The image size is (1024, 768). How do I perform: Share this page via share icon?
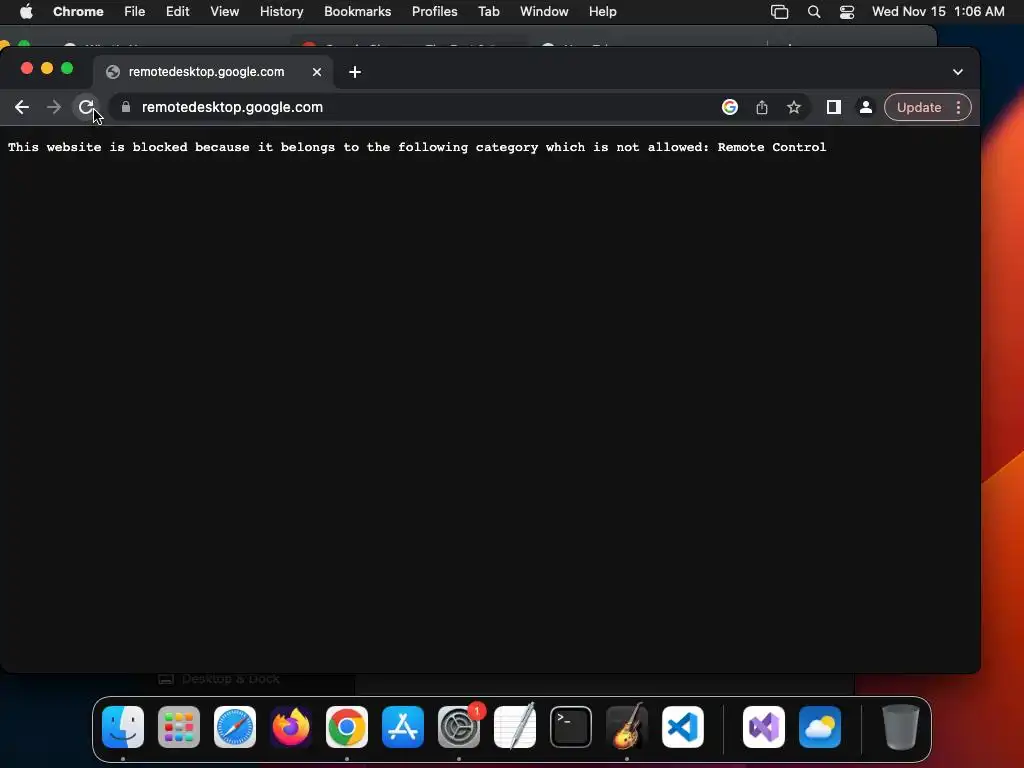coord(761,107)
